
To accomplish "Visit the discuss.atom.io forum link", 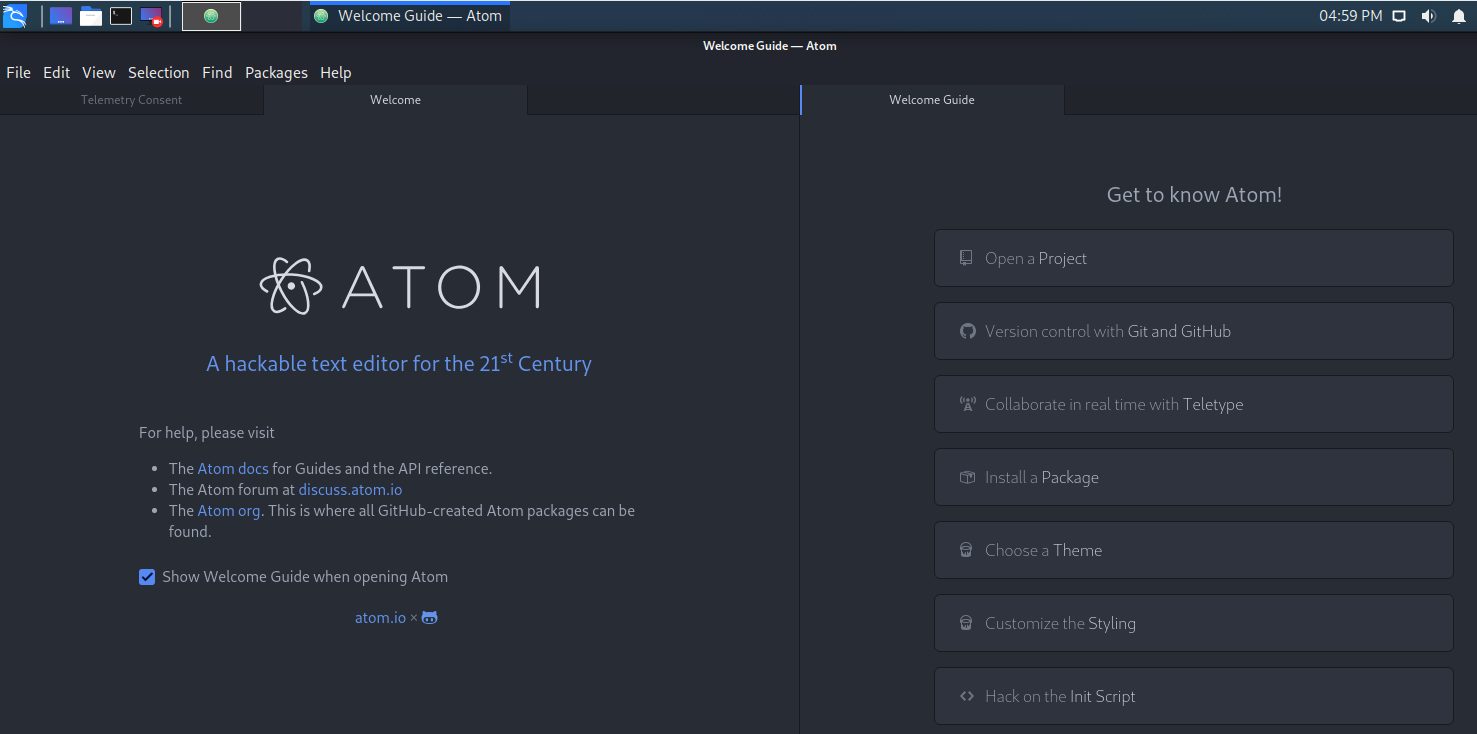I will click(350, 490).
